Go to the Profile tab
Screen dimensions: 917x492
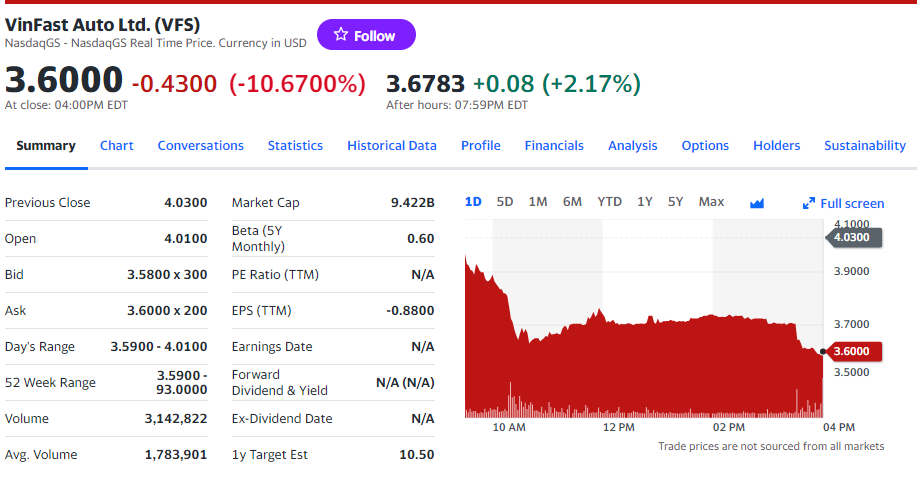[x=481, y=145]
